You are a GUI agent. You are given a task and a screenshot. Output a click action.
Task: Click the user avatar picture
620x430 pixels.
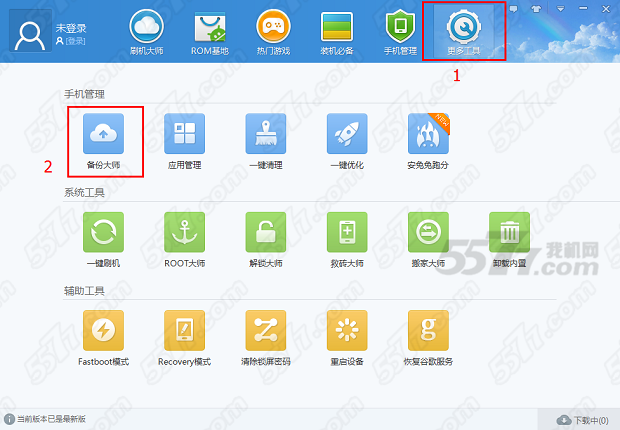tap(30, 31)
